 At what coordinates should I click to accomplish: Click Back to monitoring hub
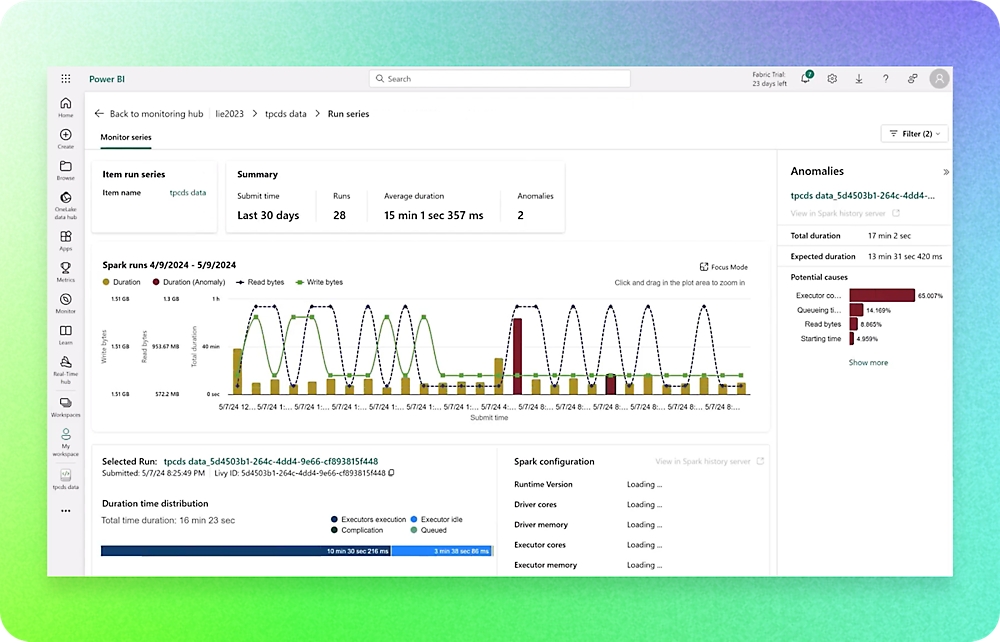tap(156, 113)
